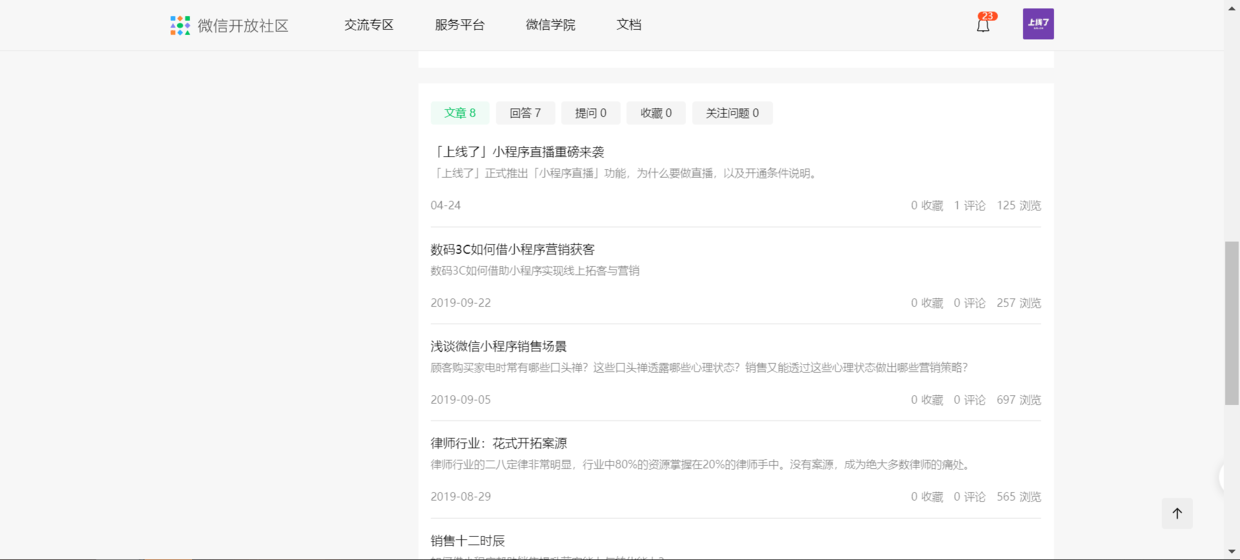Open article 「上线了」小程序直播重磅来袭
Screen dimensions: 1240x560
(x=517, y=152)
